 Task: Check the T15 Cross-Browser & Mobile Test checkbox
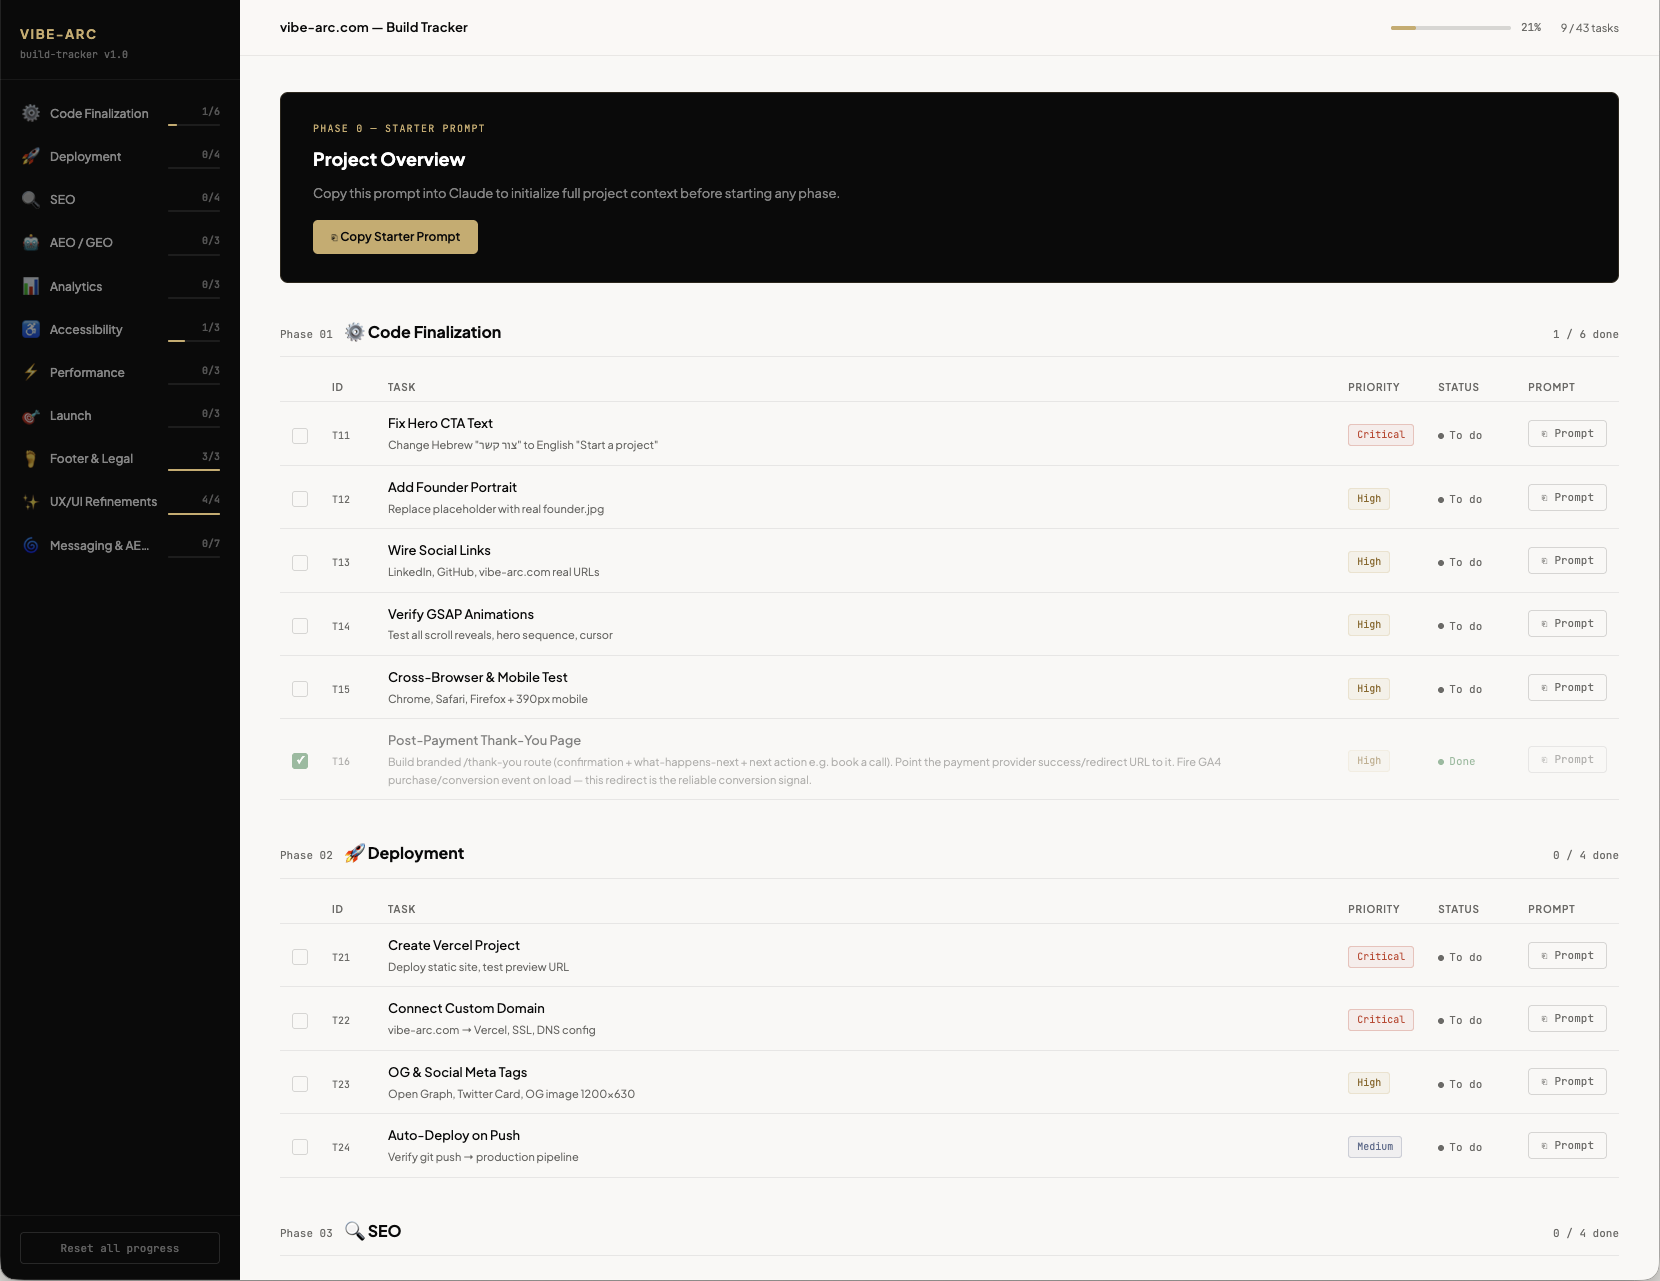pos(300,689)
